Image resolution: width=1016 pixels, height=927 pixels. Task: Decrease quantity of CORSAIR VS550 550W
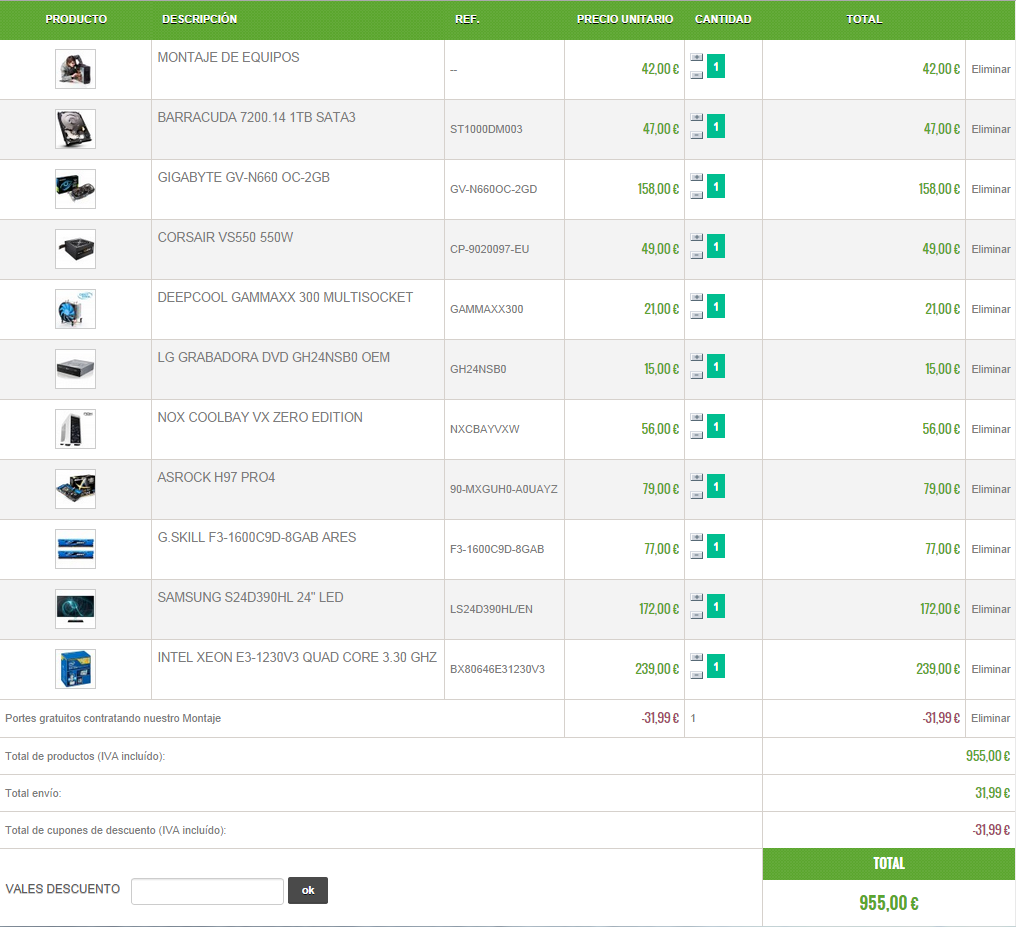(697, 255)
